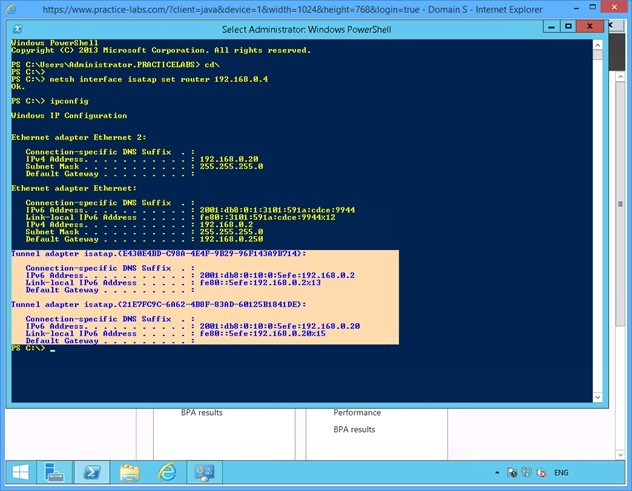Screen dimensions: 632x491
Task: Open the PowerShell window system menu icon
Action: 17,29
